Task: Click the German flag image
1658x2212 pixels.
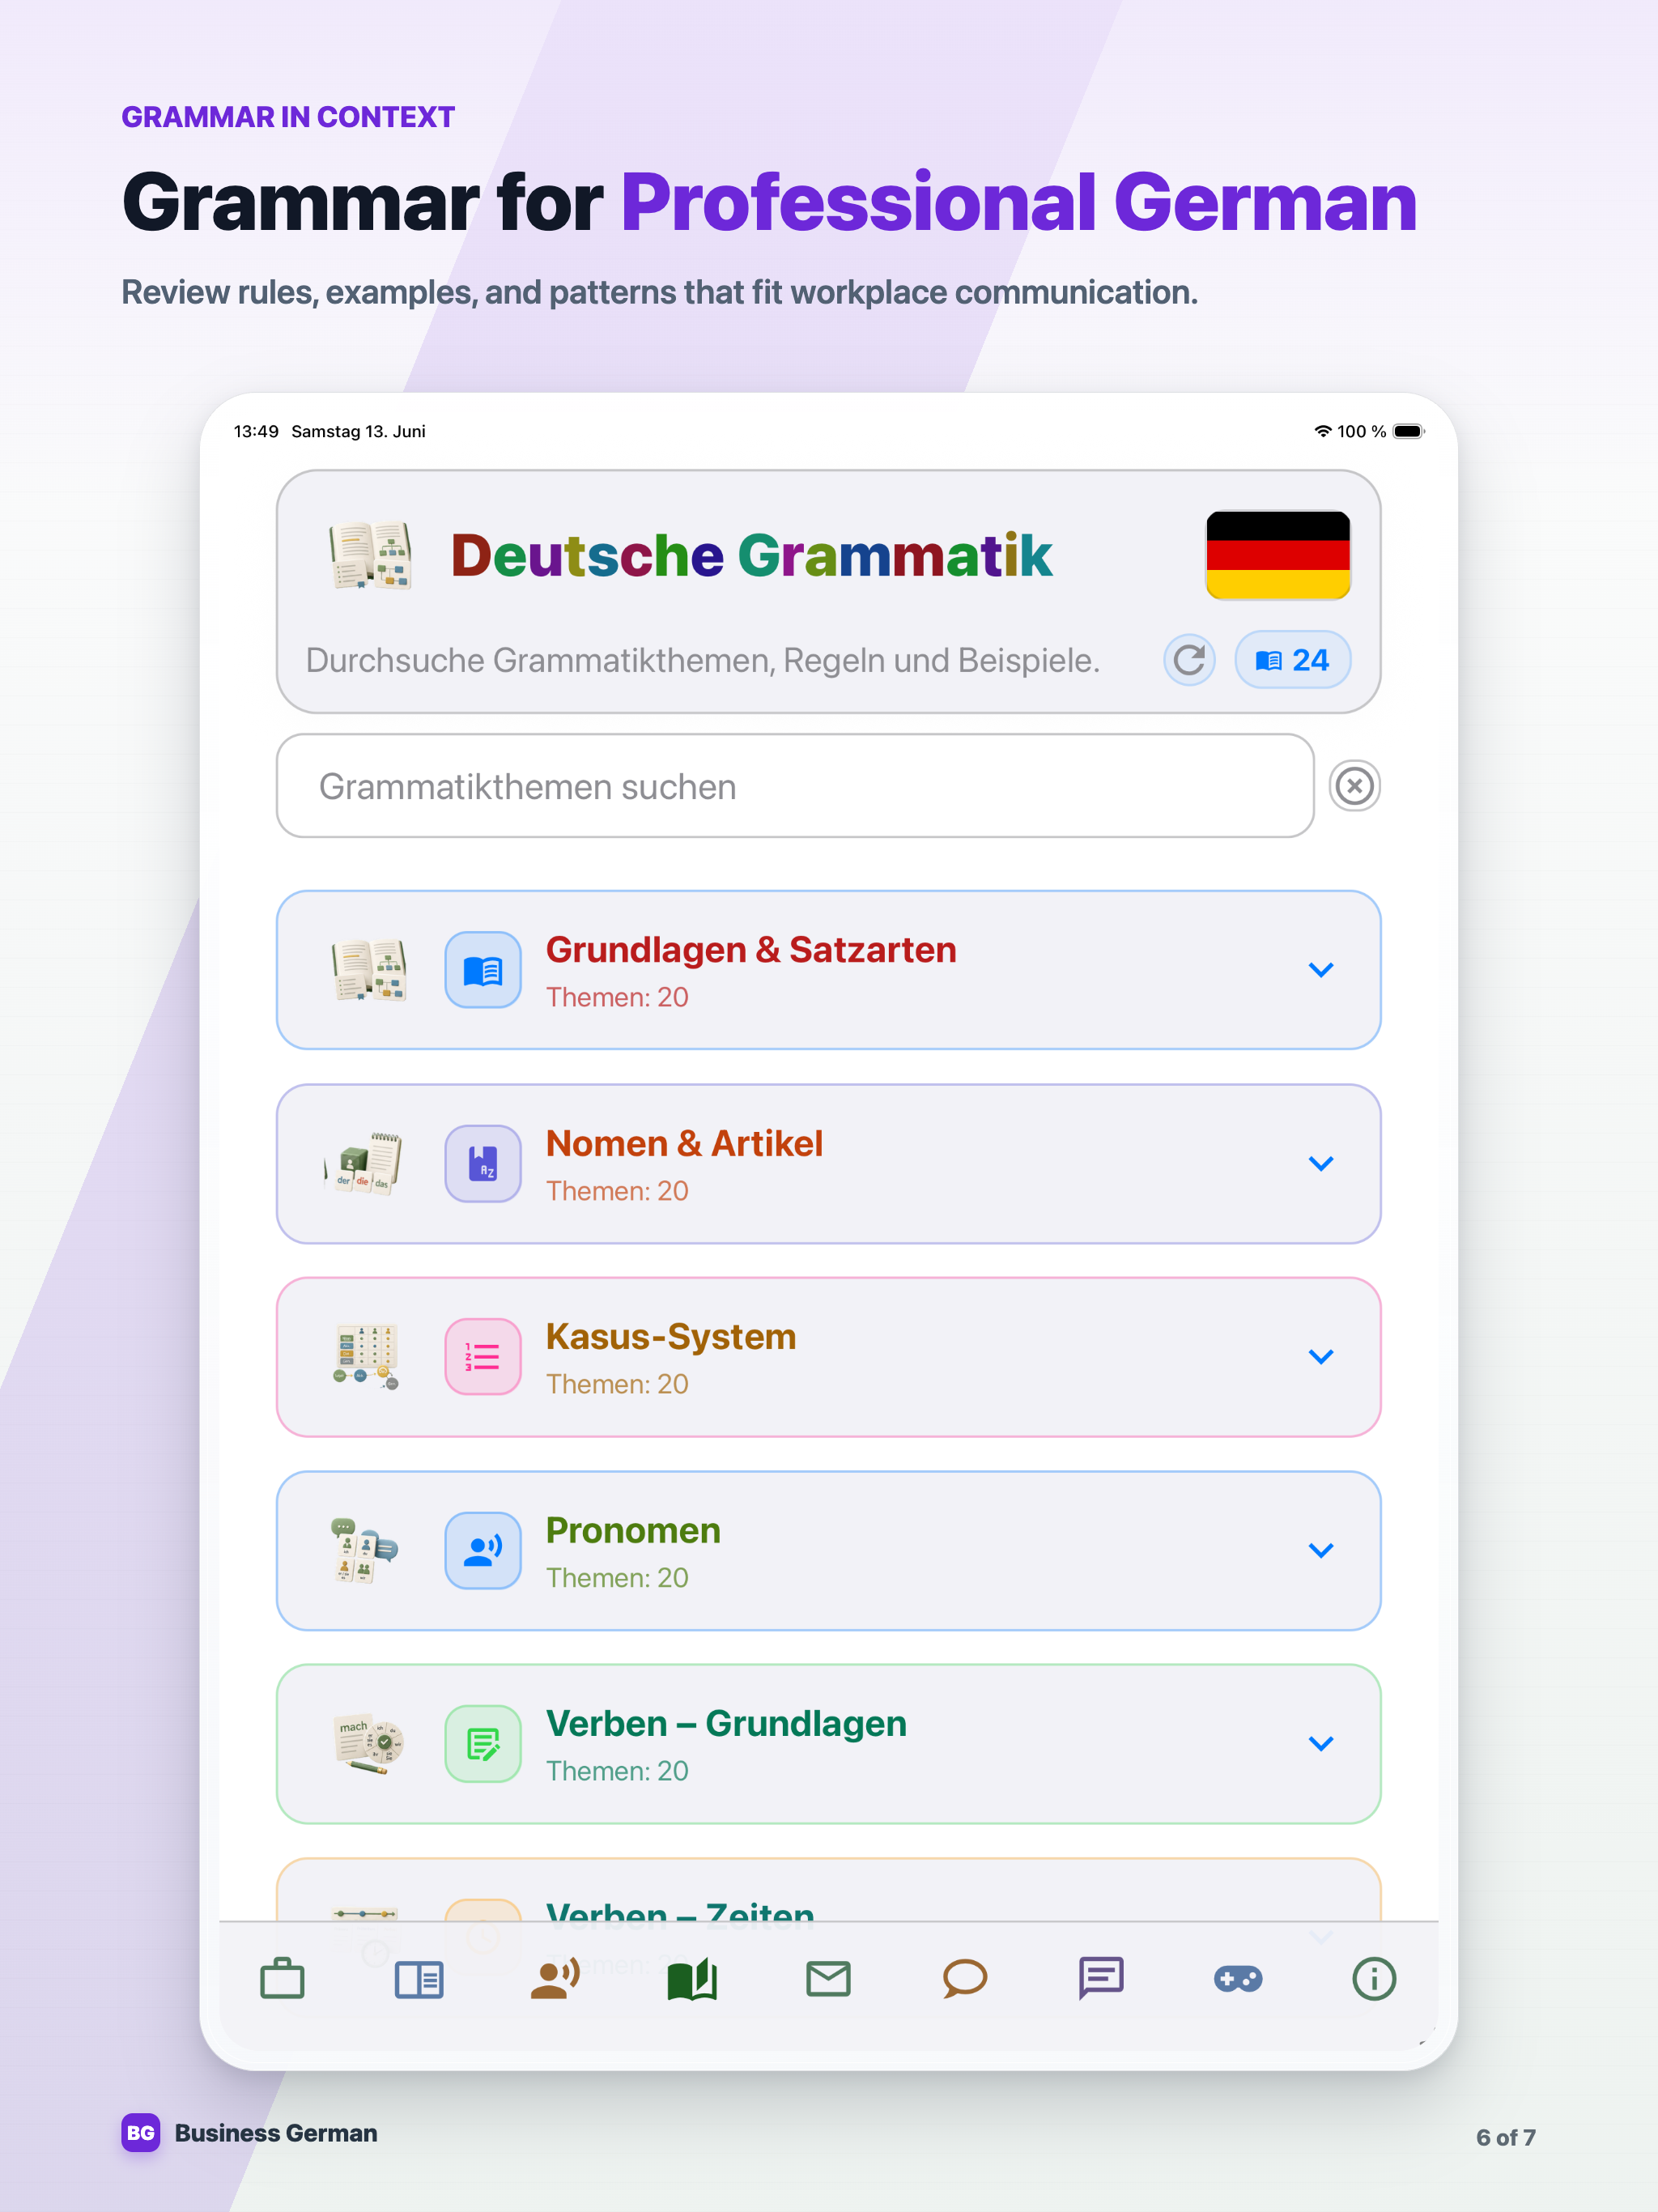Action: [1278, 555]
